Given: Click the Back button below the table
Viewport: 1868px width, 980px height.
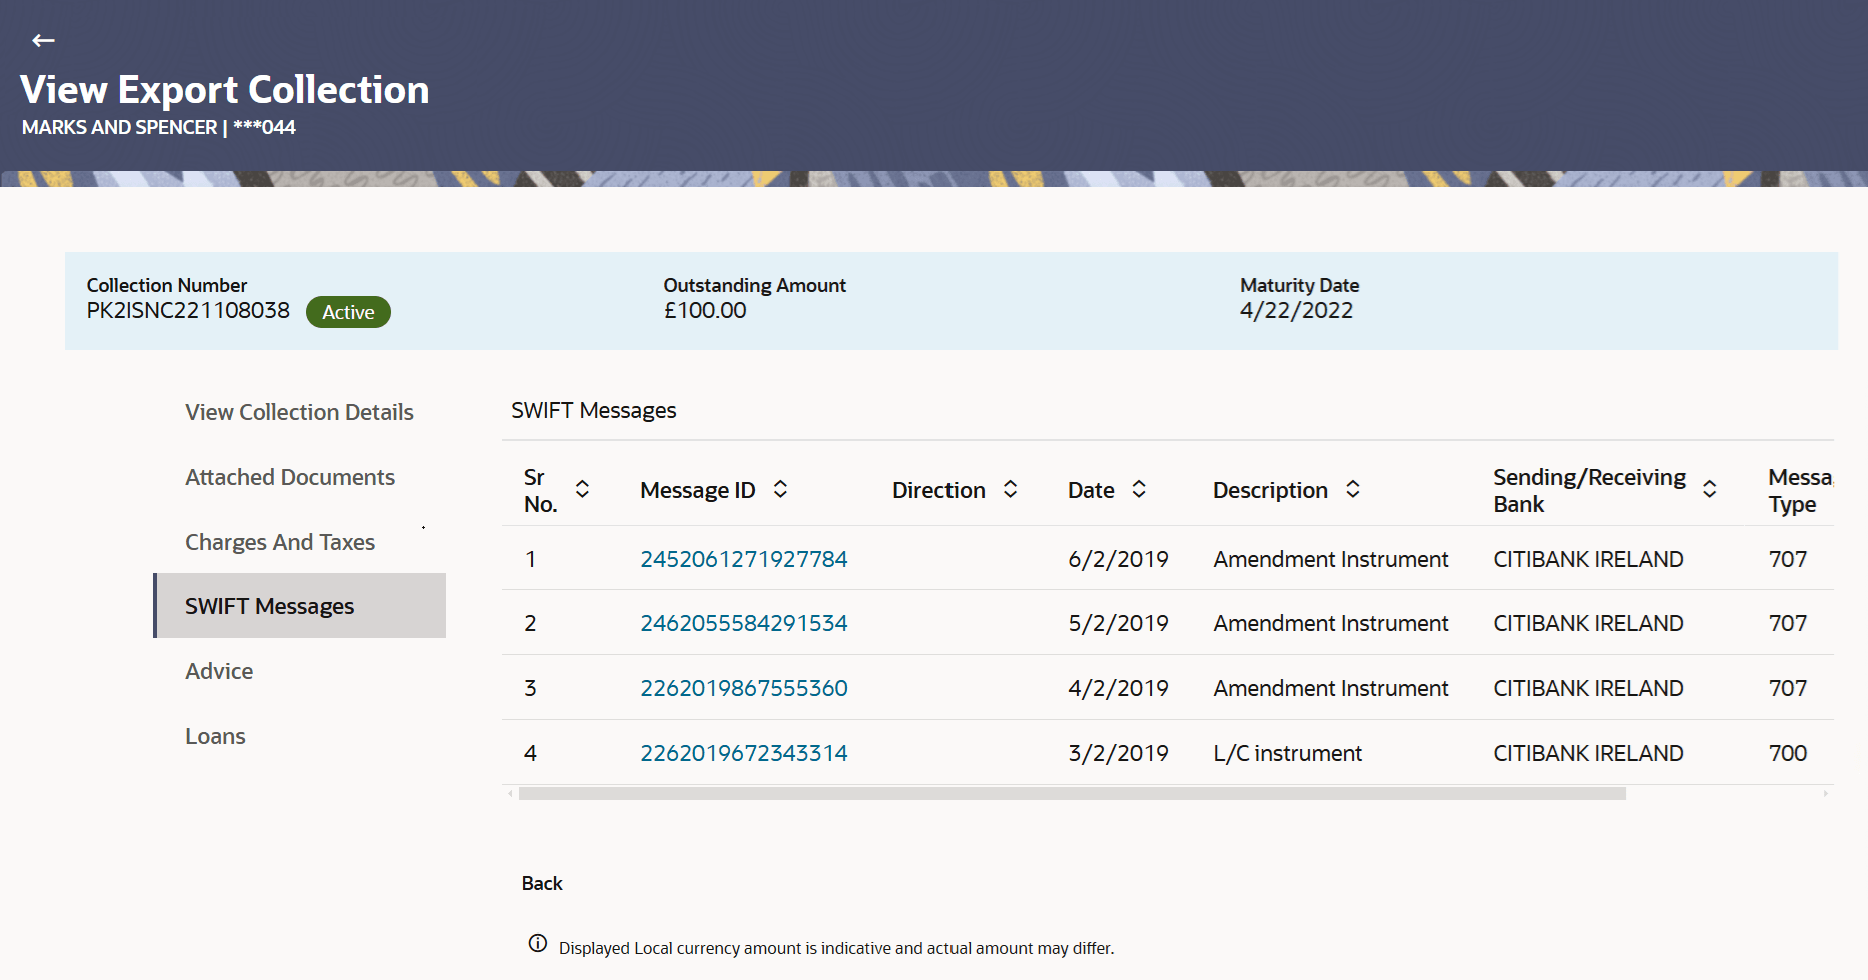Looking at the screenshot, I should (x=542, y=883).
